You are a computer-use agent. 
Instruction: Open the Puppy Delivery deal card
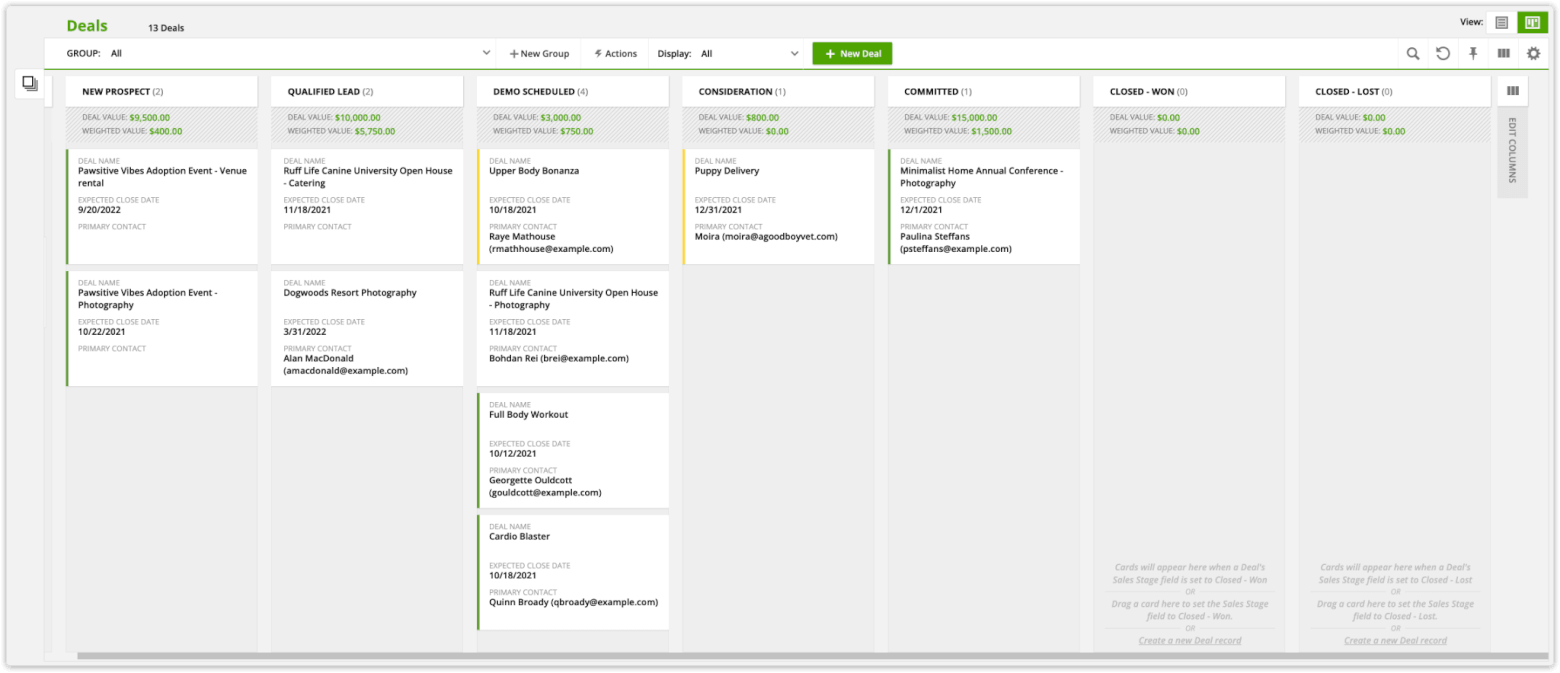(x=777, y=205)
